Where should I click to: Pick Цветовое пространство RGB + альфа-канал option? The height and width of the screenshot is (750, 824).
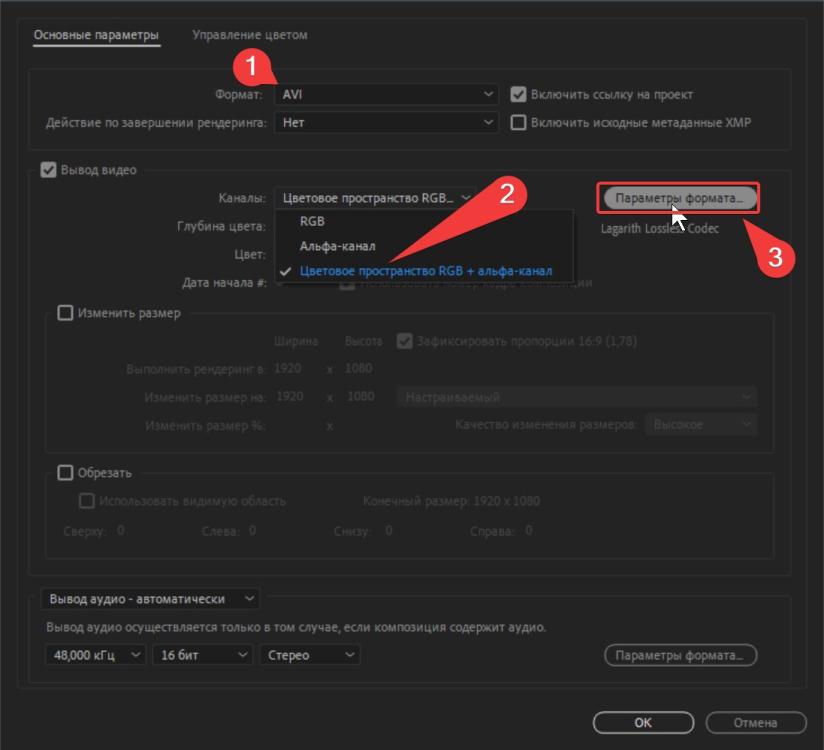425,271
